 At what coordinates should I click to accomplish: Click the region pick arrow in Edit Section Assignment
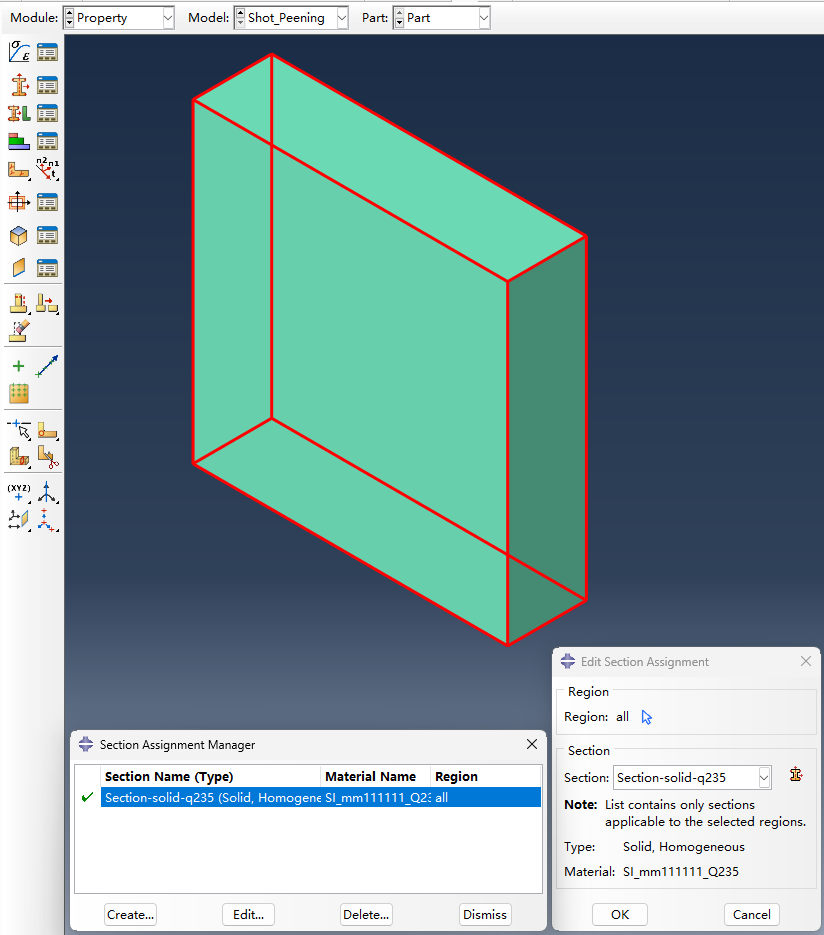click(646, 717)
